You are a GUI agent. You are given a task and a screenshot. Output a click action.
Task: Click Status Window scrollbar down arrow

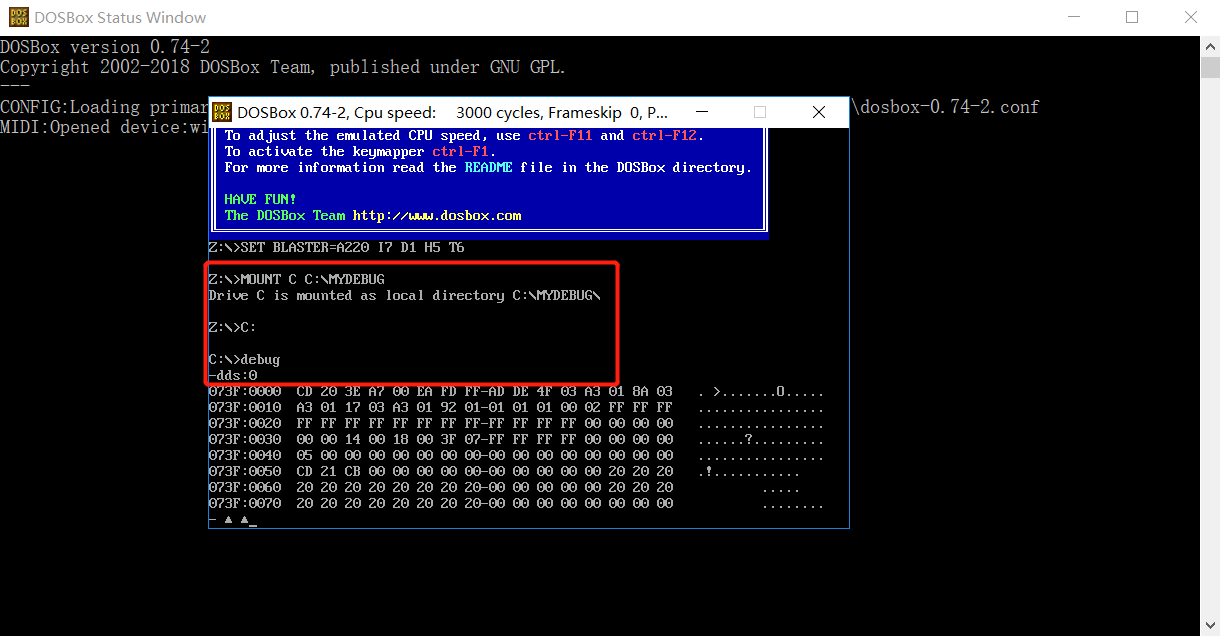pos(1210,626)
